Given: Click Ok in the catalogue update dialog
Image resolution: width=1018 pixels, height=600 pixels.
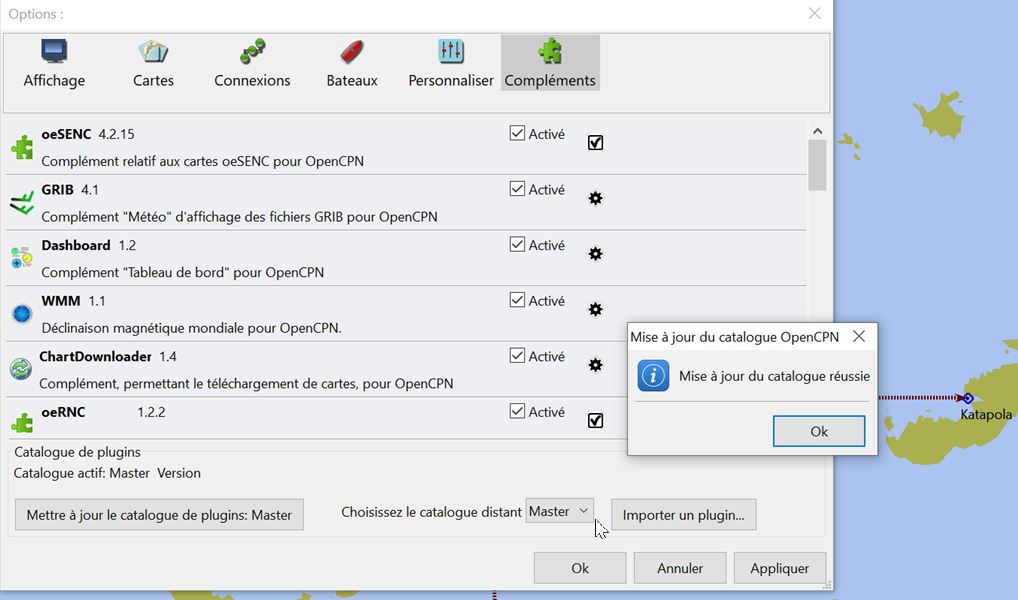Looking at the screenshot, I should pos(819,431).
